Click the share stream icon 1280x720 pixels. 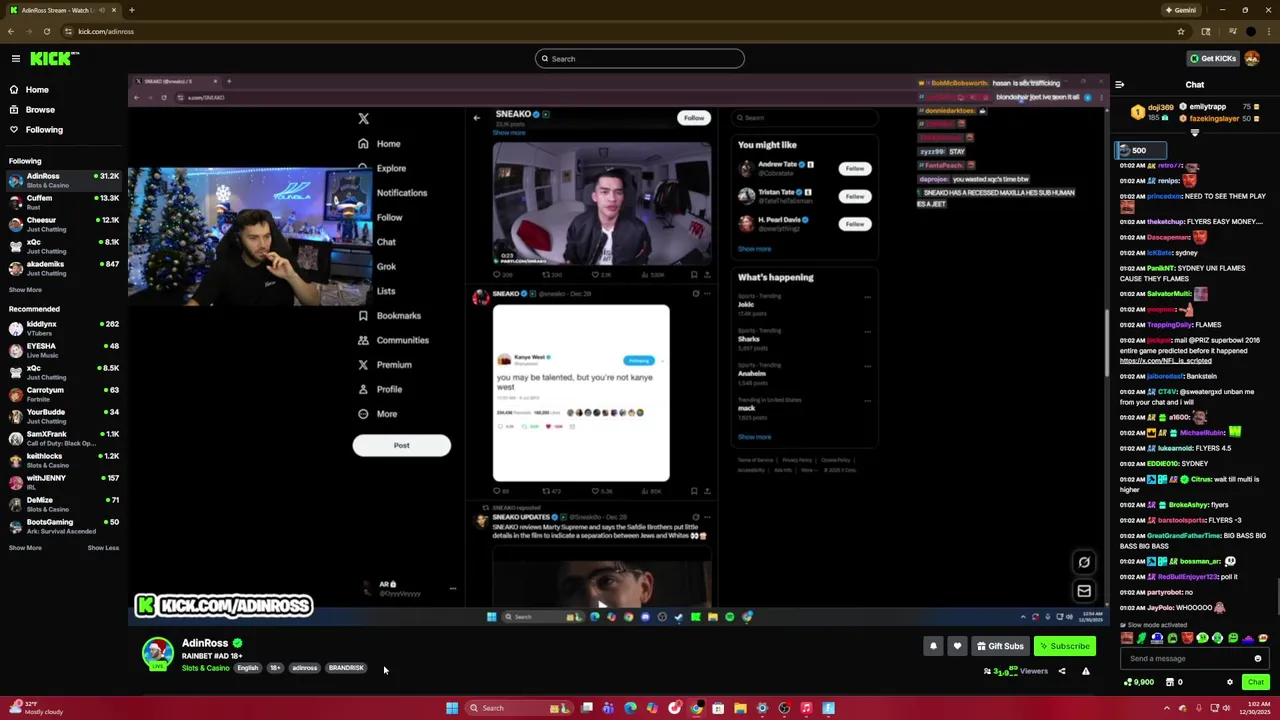1062,671
